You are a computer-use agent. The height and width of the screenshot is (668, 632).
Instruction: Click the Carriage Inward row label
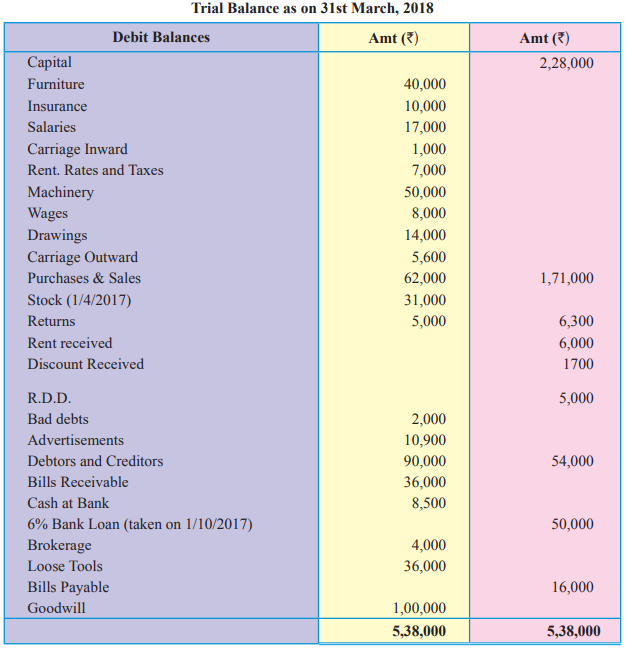click(78, 149)
